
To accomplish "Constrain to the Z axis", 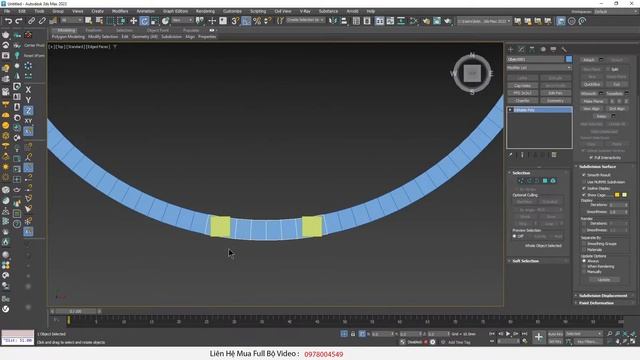I will [28, 111].
